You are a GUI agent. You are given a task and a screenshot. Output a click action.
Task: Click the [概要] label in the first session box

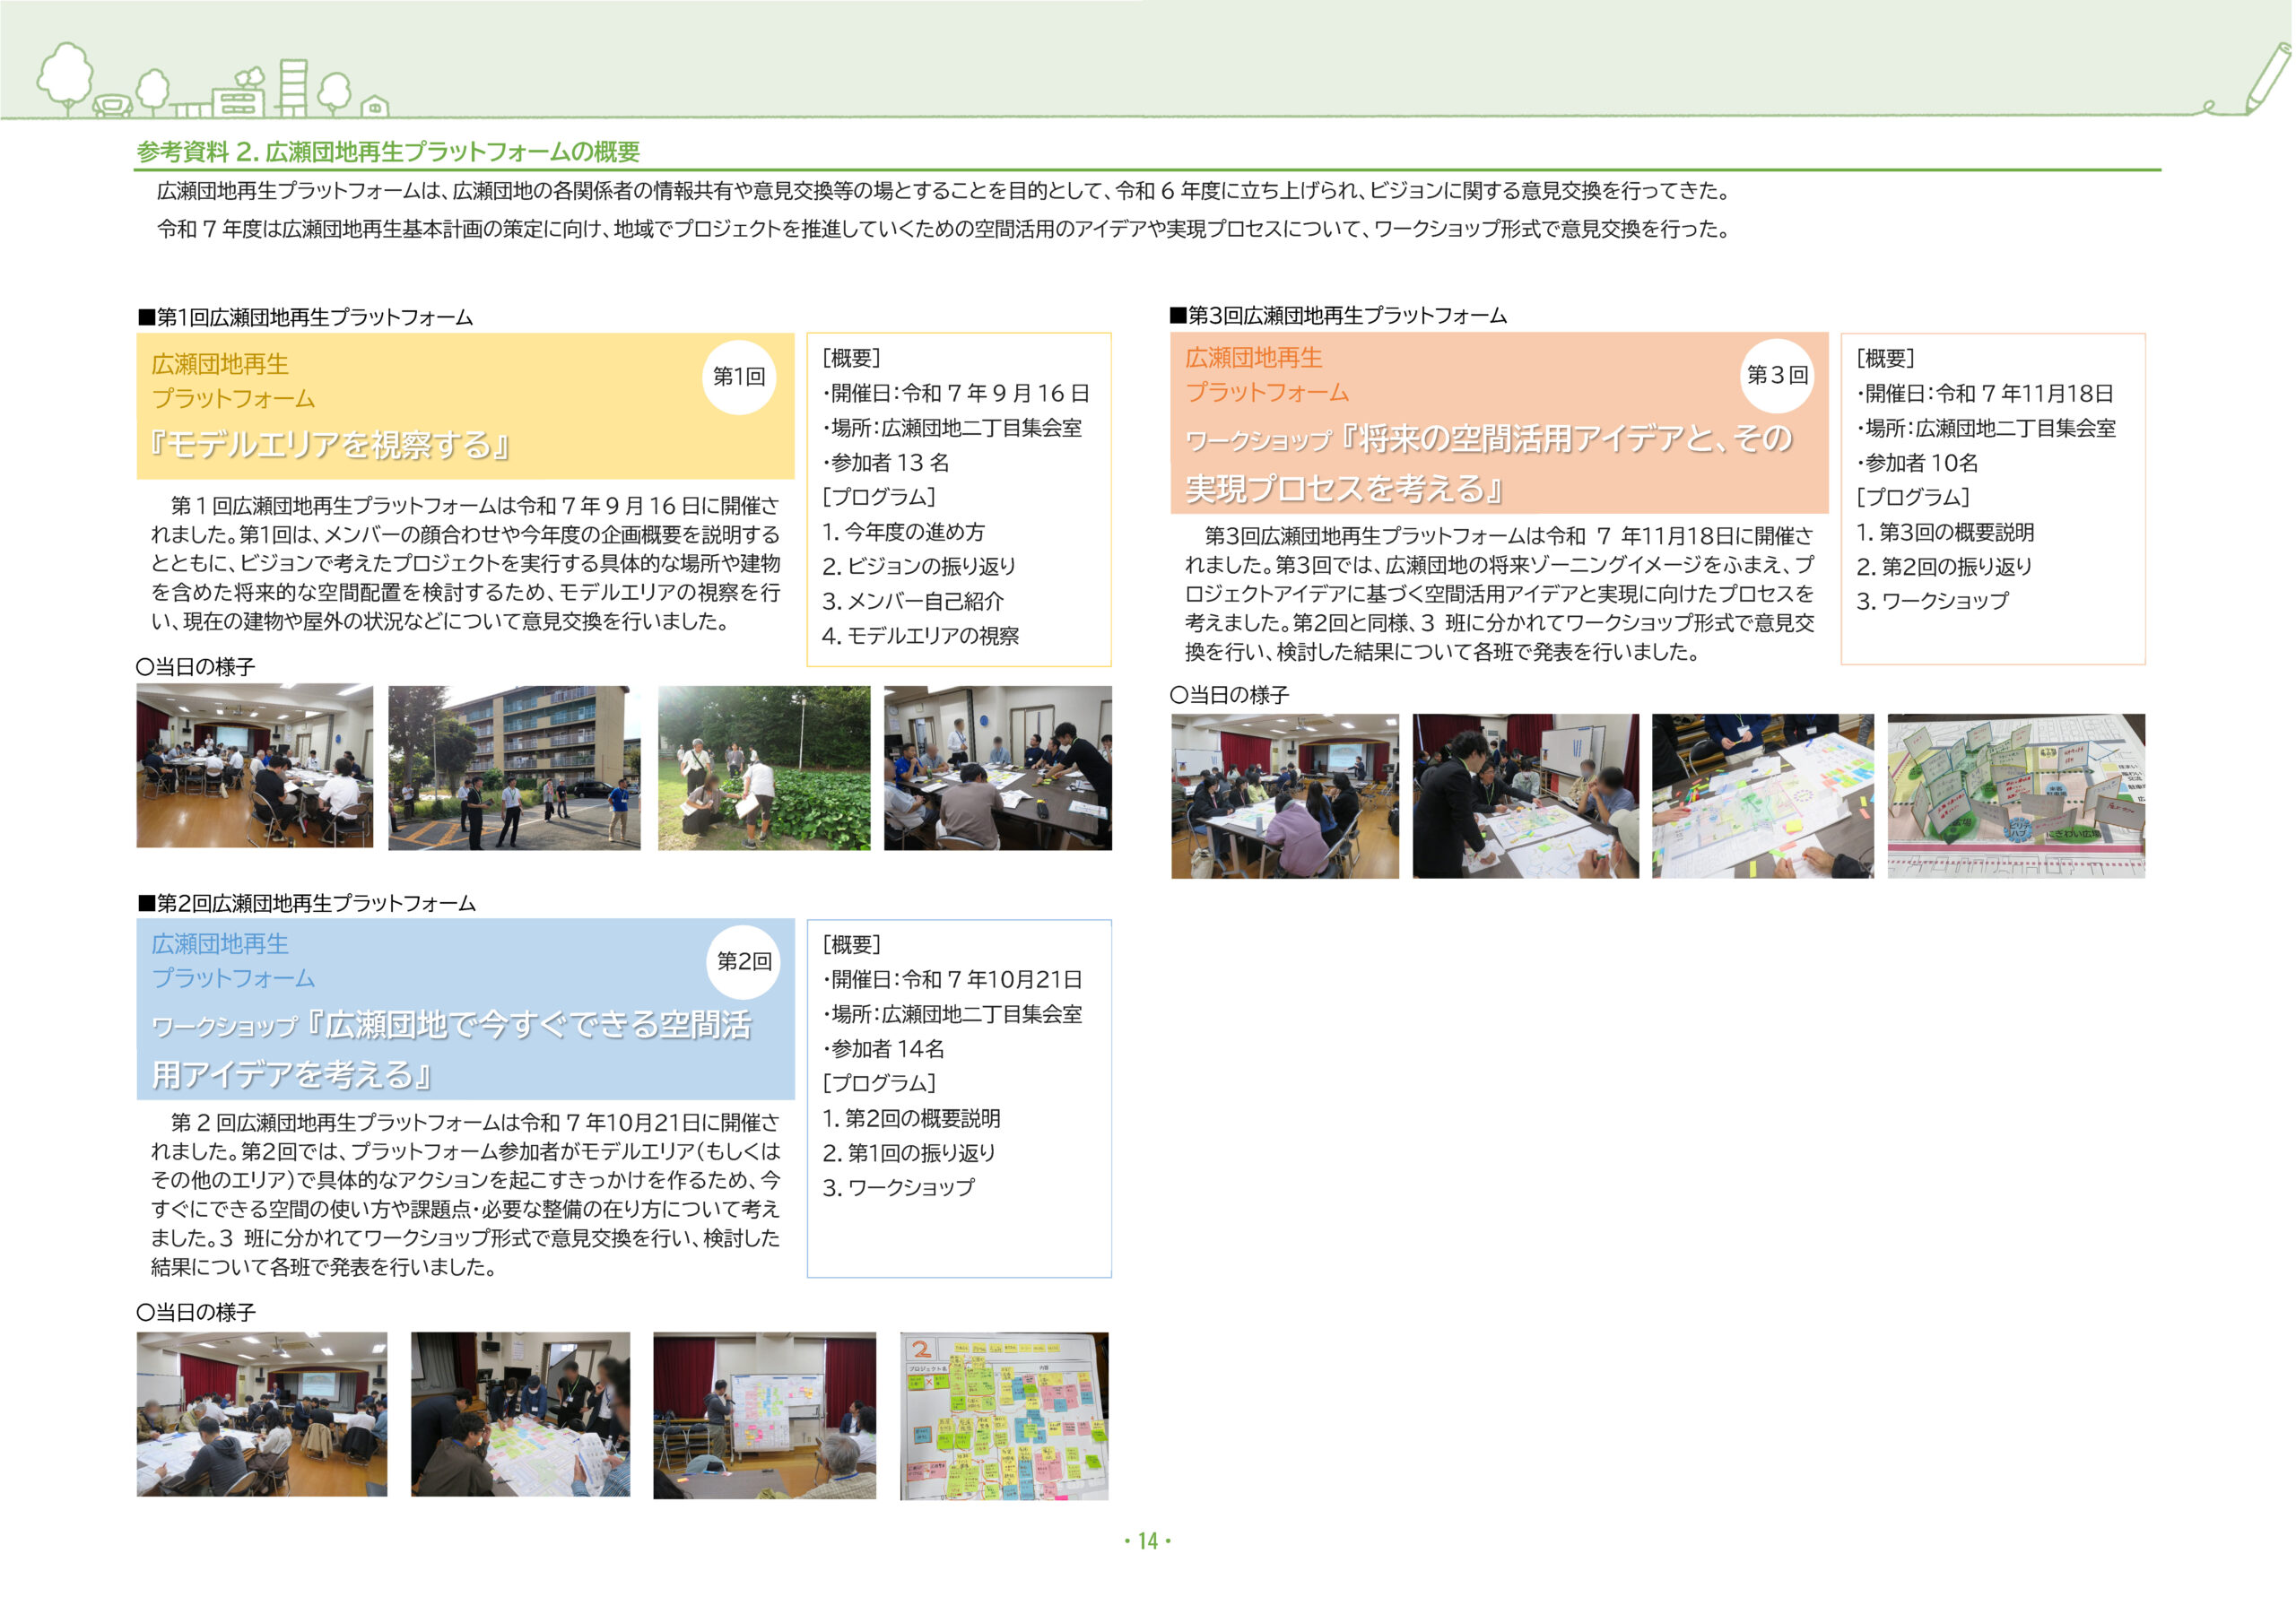pyautogui.click(x=852, y=358)
